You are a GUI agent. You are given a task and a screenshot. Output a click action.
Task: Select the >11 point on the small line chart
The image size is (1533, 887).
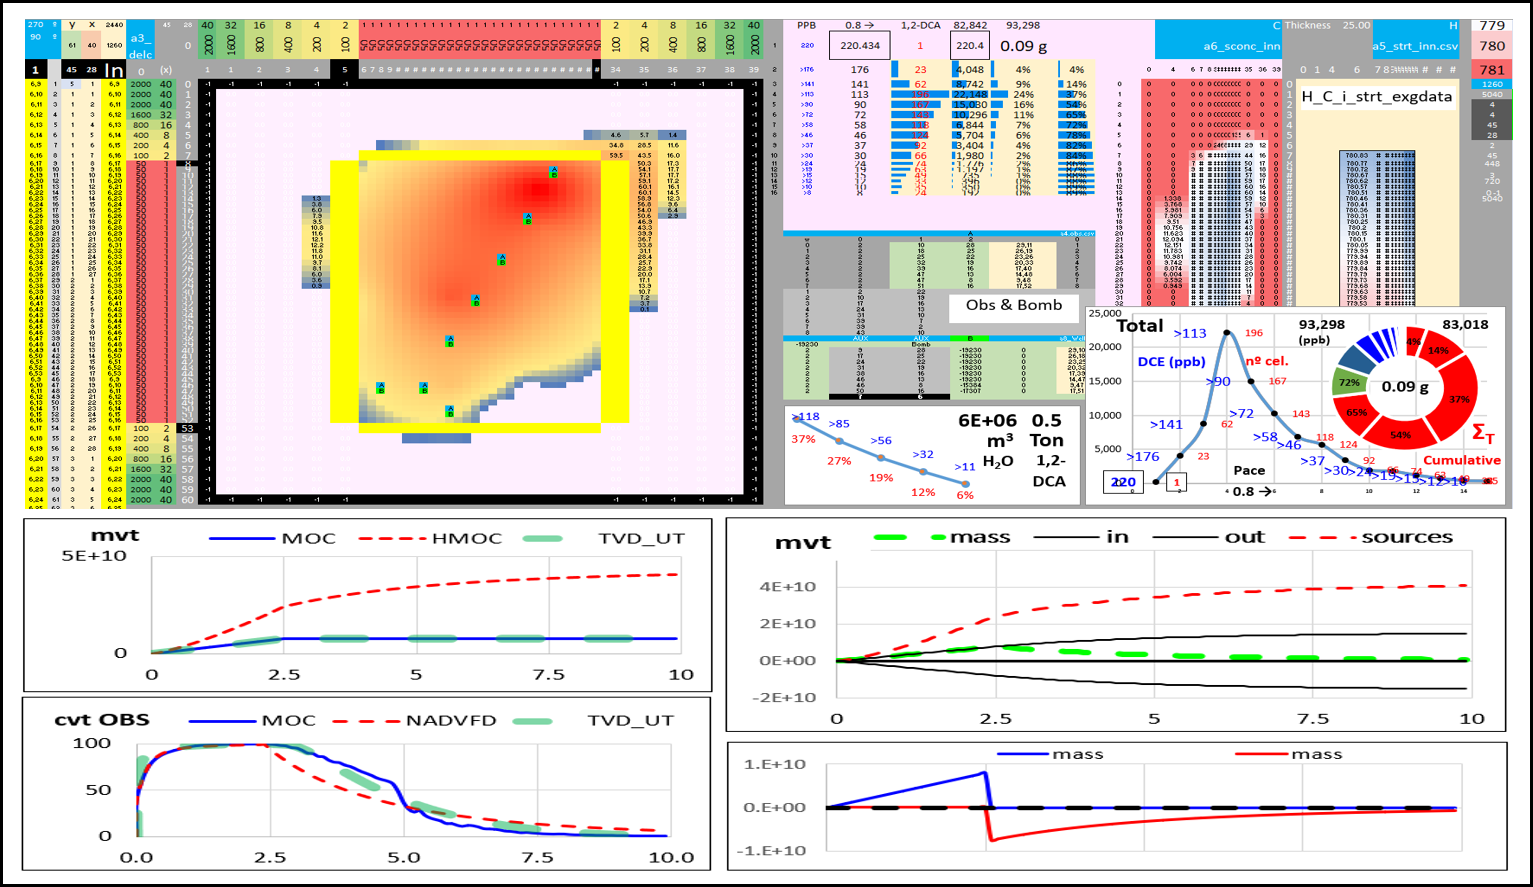tap(965, 483)
